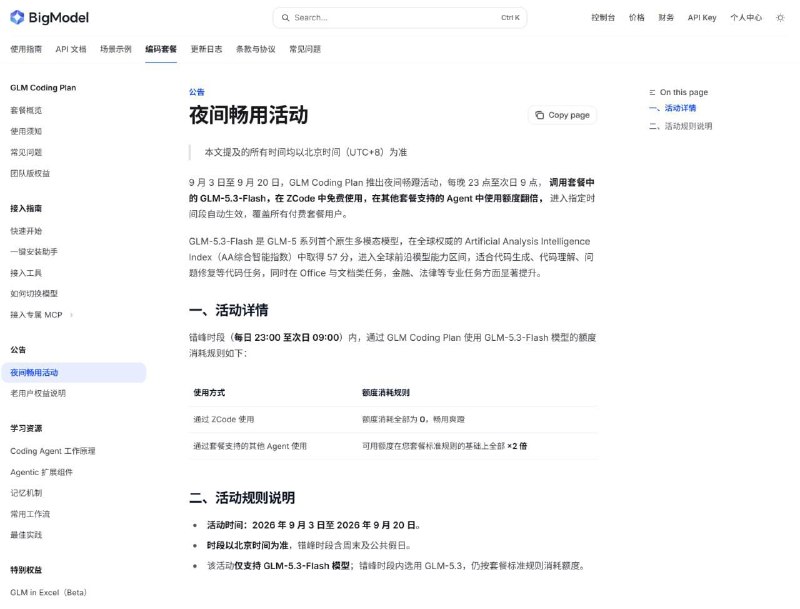Click the 额度消耗规则 table header
Screen dimensions: 800x609
[386, 393]
